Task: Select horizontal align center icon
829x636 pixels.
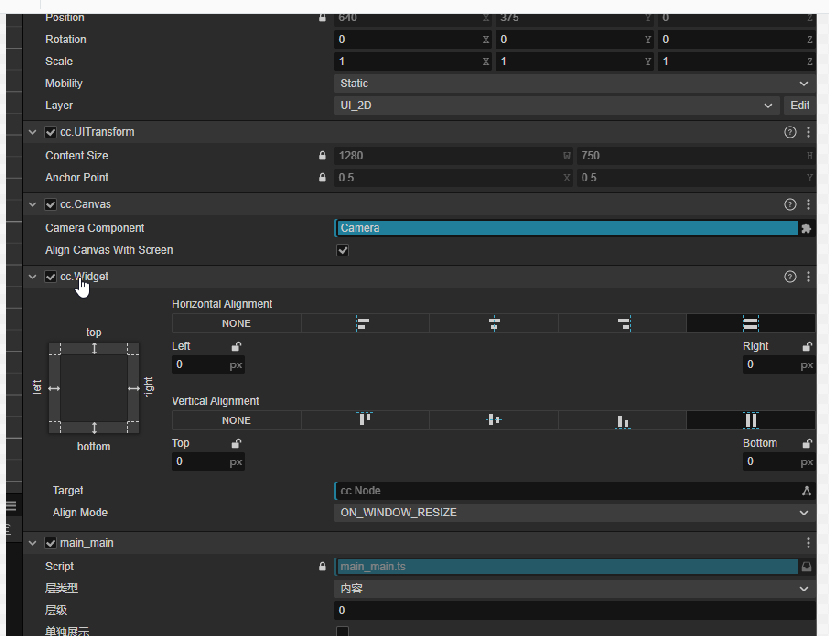Action: 494,324
